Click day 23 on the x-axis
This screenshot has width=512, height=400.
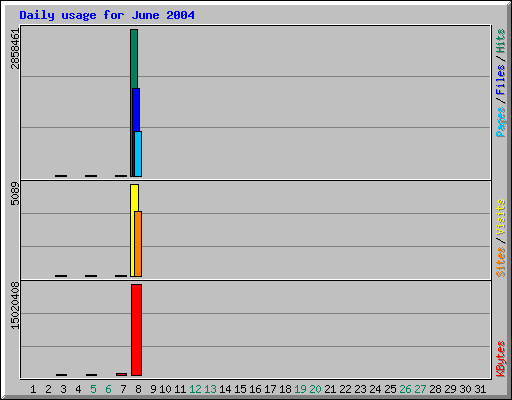pos(360,389)
